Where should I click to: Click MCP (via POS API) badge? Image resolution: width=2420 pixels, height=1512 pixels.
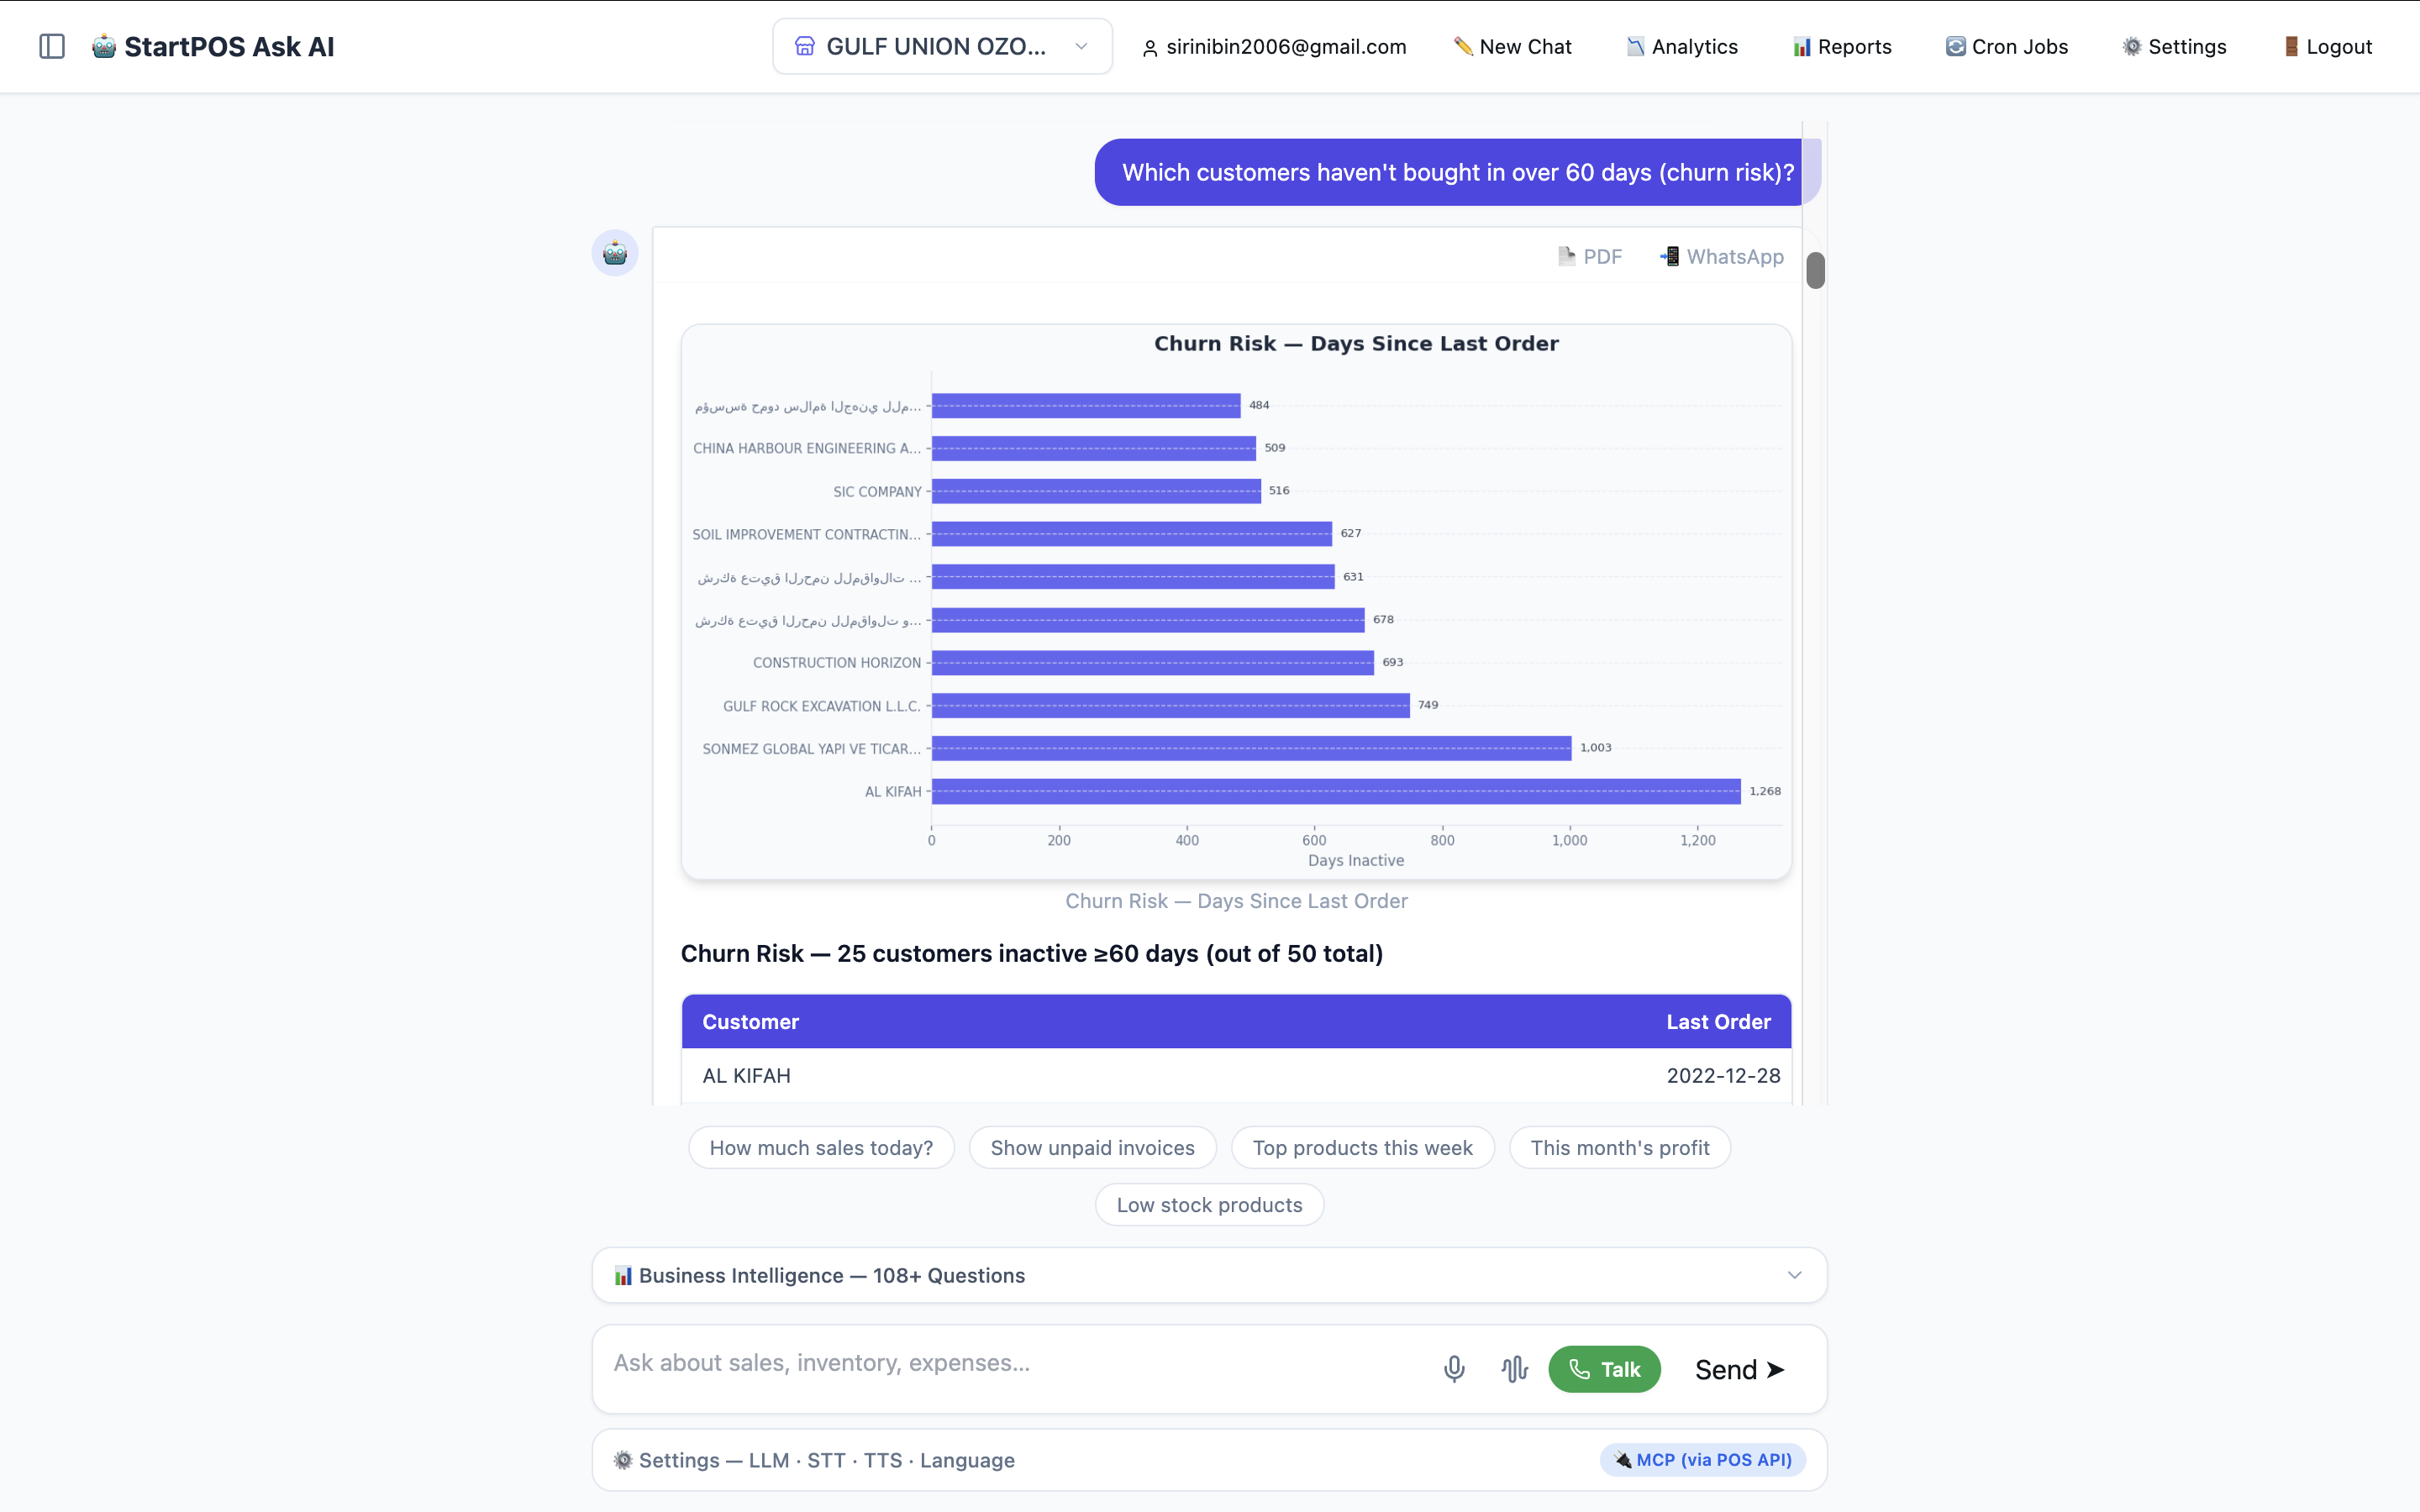[x=1703, y=1460]
